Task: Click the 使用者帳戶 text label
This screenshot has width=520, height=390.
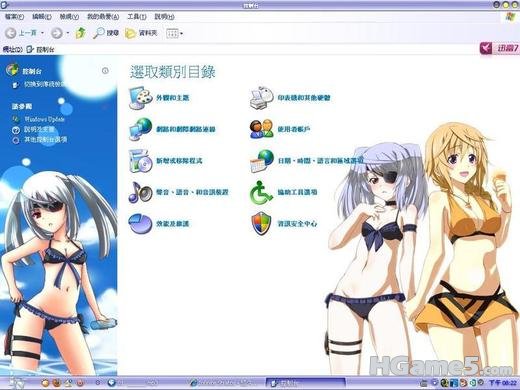Action: 294,129
